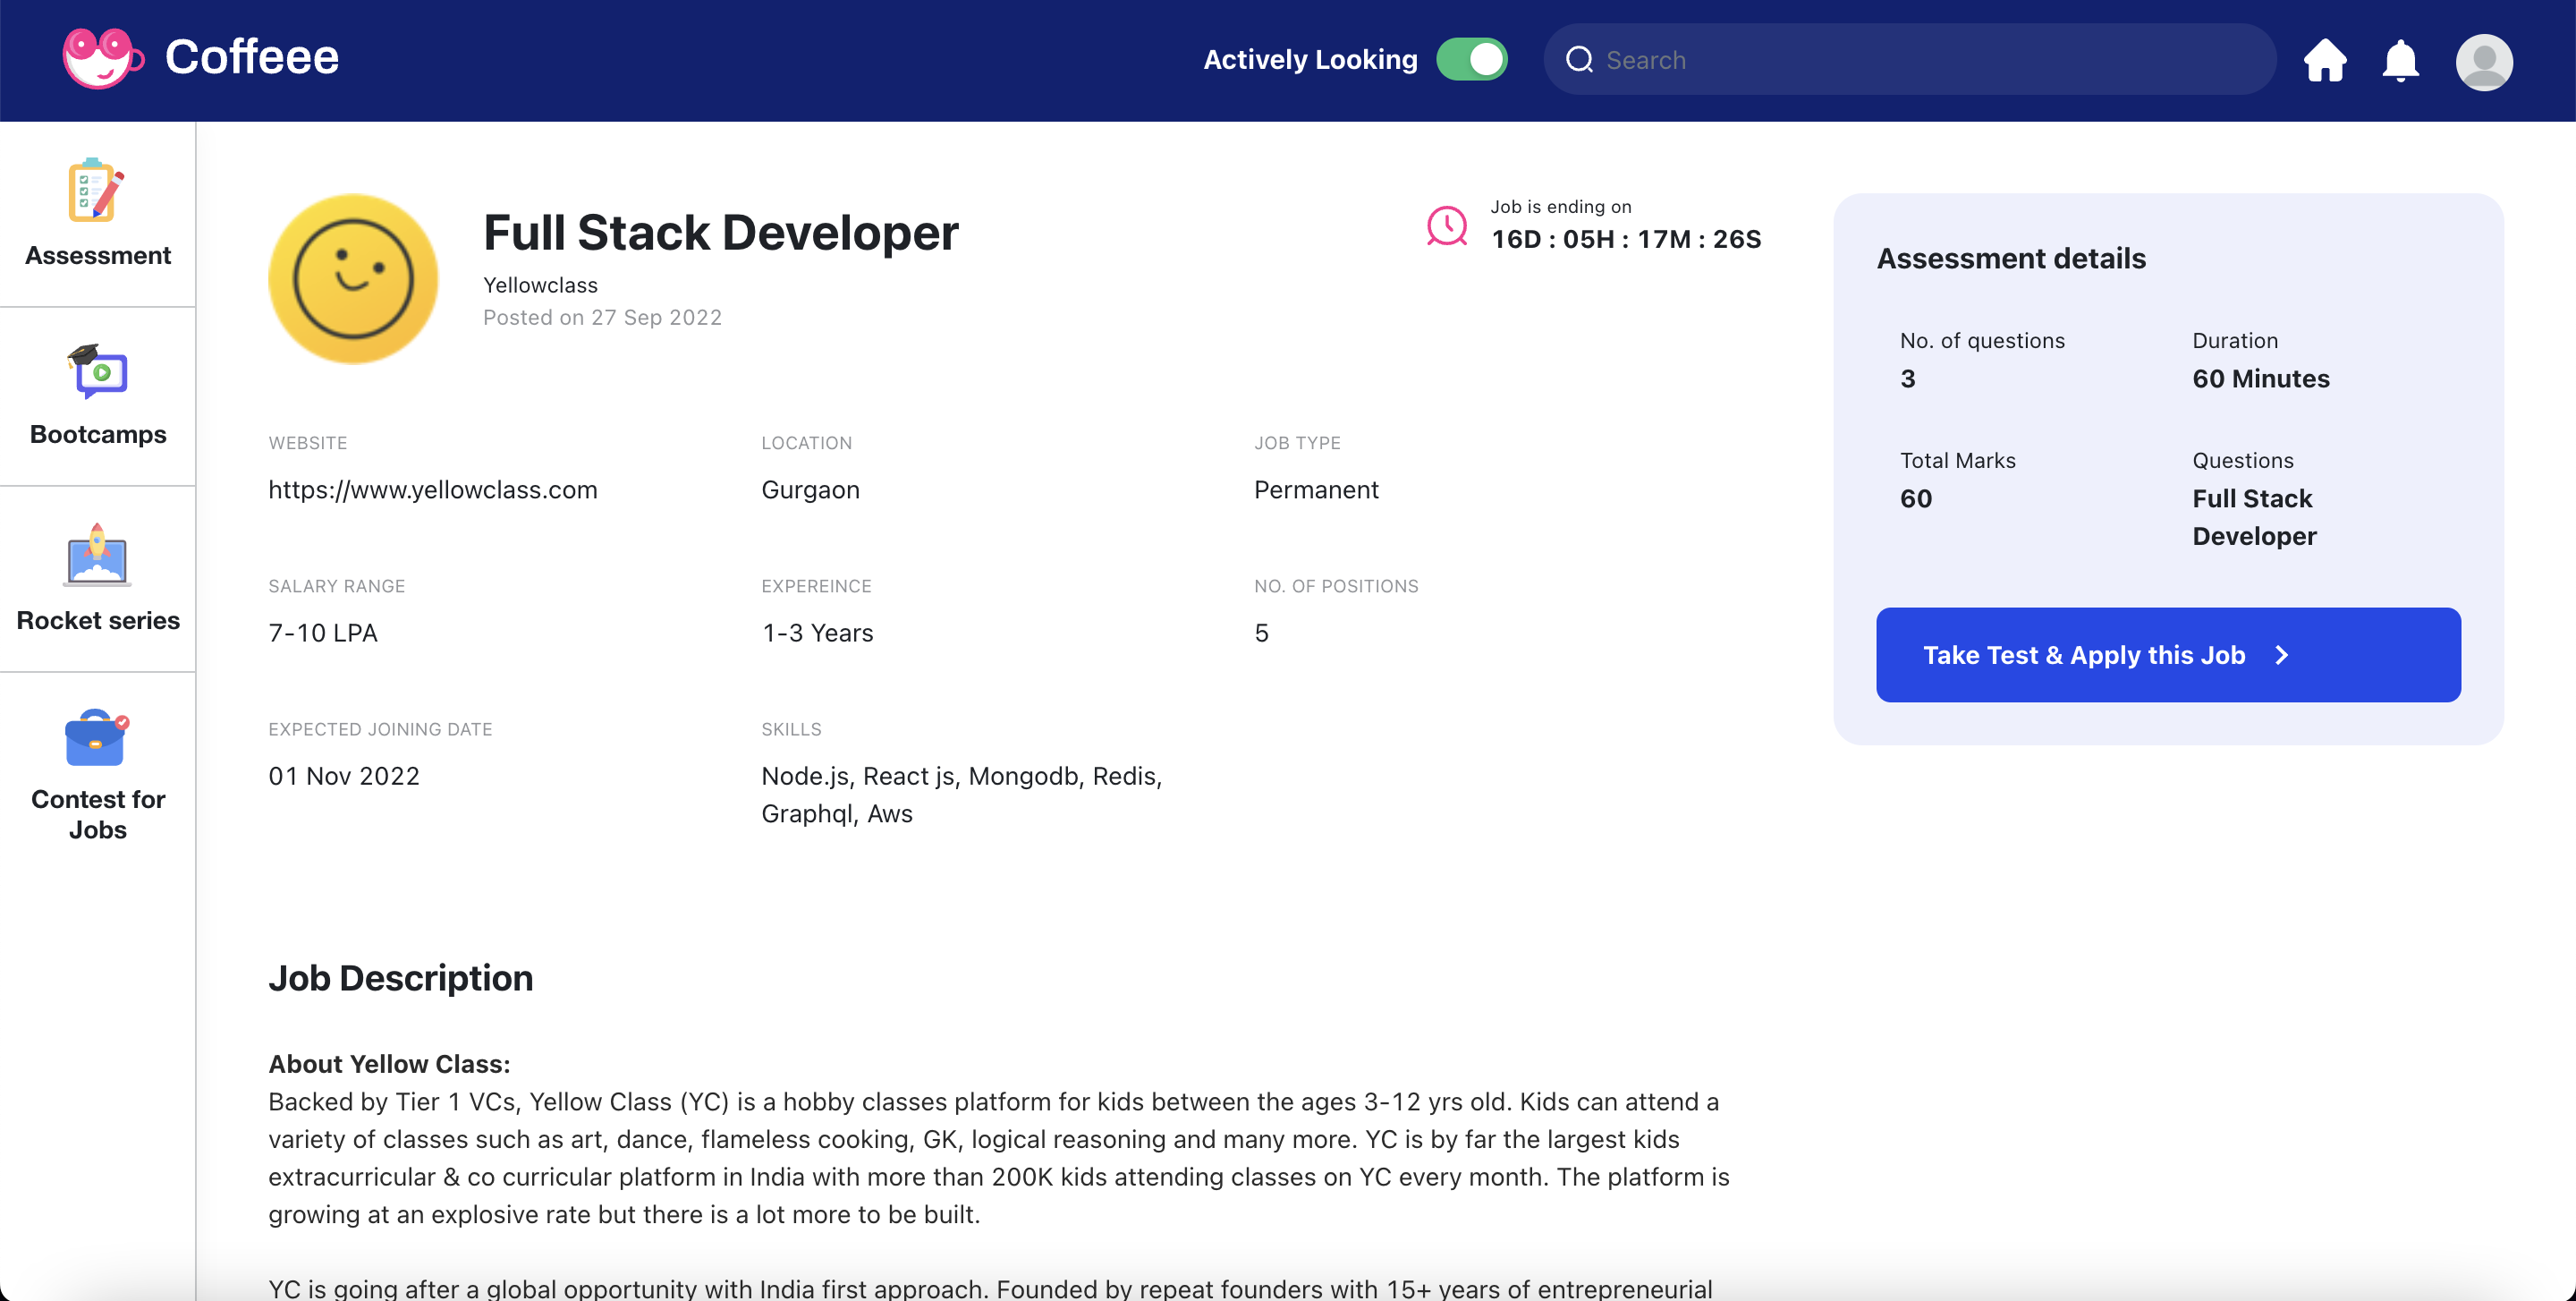Screen dimensions: 2576x1301
Task: Click the No. of questions value 3
Action: click(x=1907, y=379)
